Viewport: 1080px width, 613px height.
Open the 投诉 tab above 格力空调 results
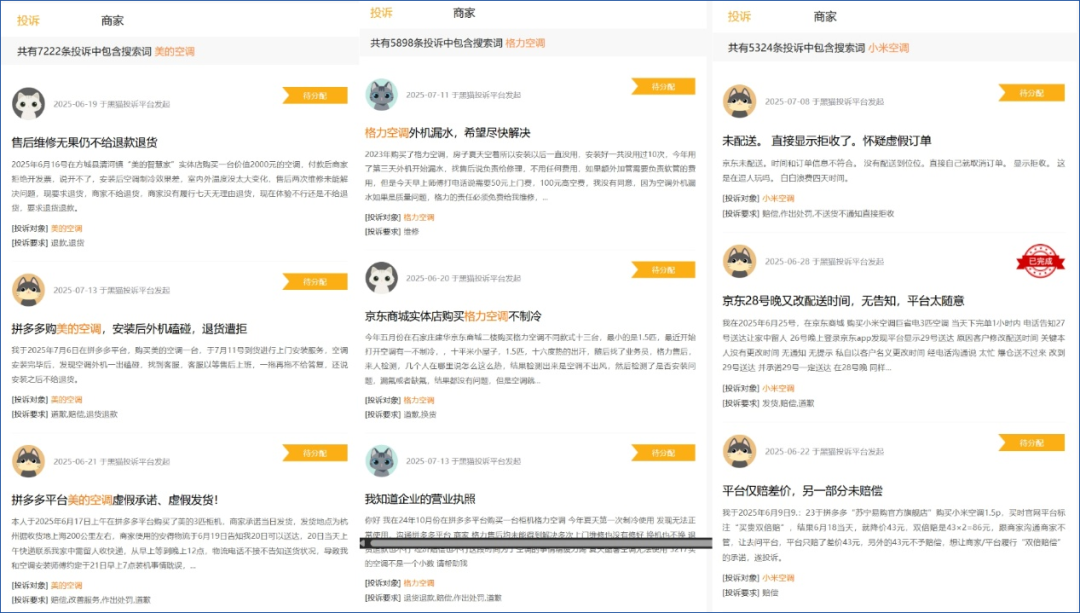381,12
